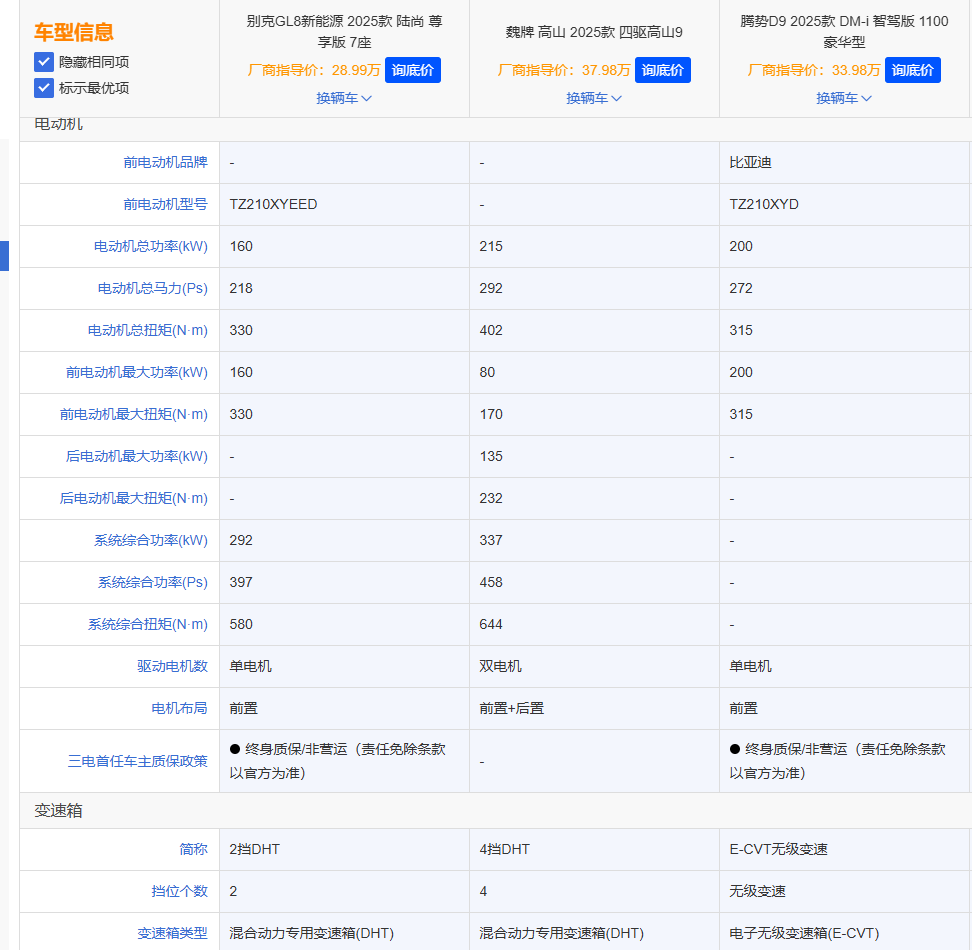
Task: Open the 后电动机最大扭矩(N·m) parameter link
Action: point(133,498)
